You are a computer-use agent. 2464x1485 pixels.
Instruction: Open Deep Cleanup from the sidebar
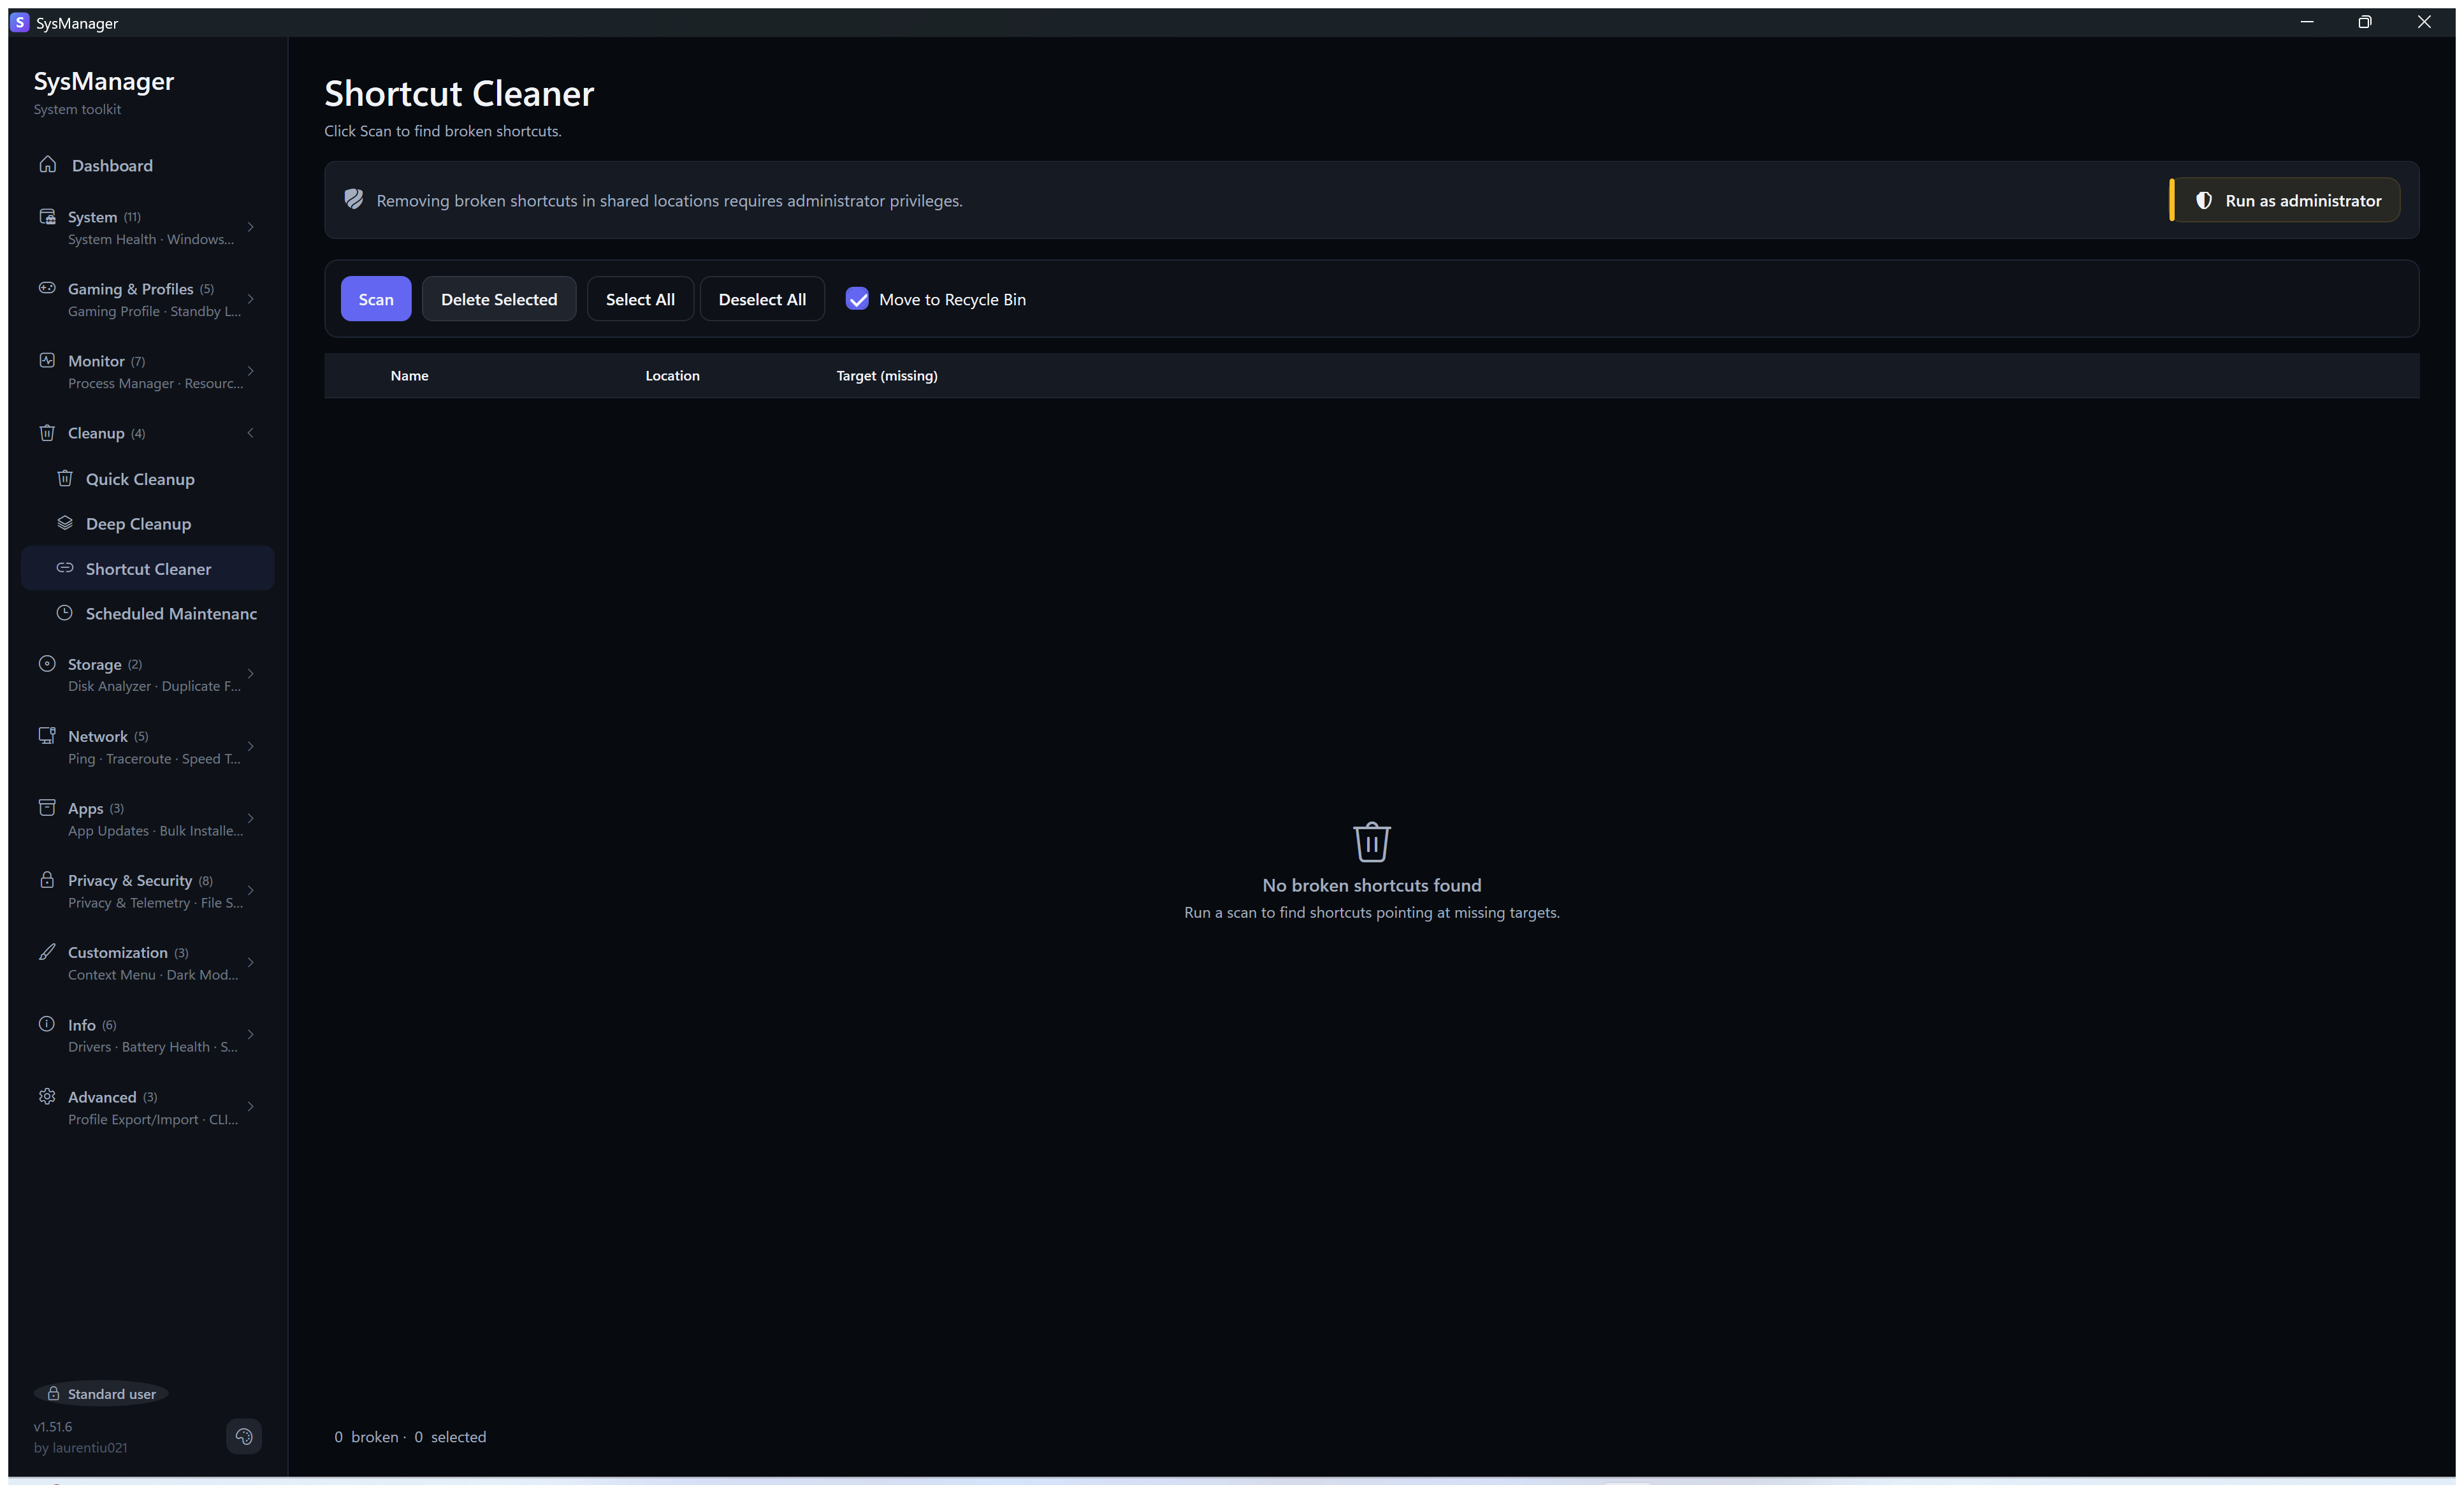[147, 524]
